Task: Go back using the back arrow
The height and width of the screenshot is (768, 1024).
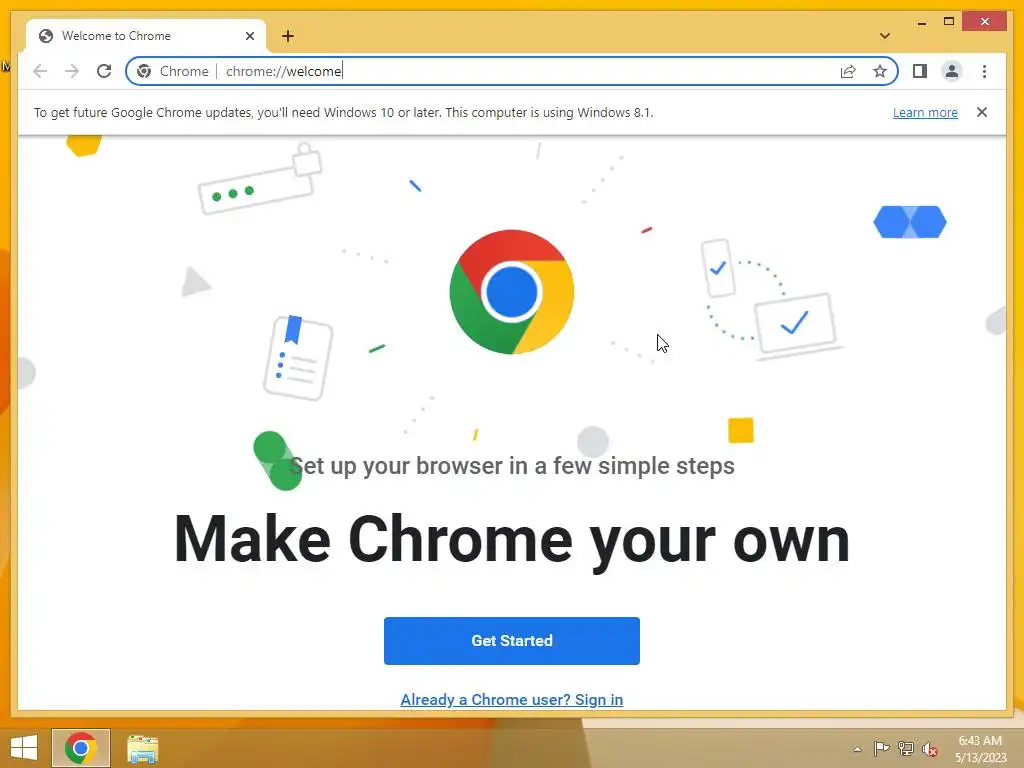Action: 40,71
